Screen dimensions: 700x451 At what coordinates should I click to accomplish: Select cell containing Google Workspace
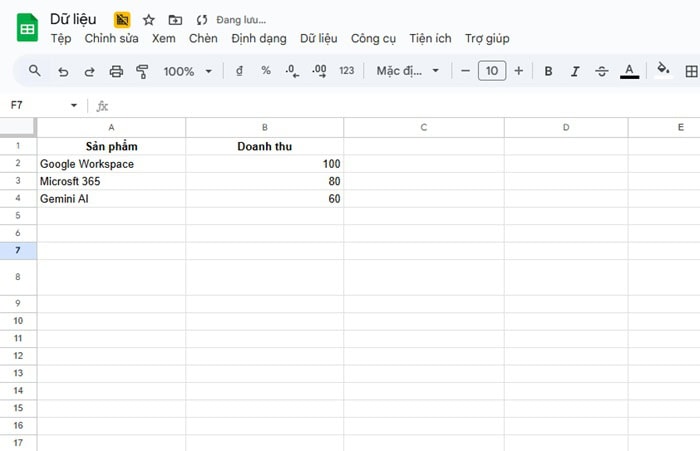(111, 164)
